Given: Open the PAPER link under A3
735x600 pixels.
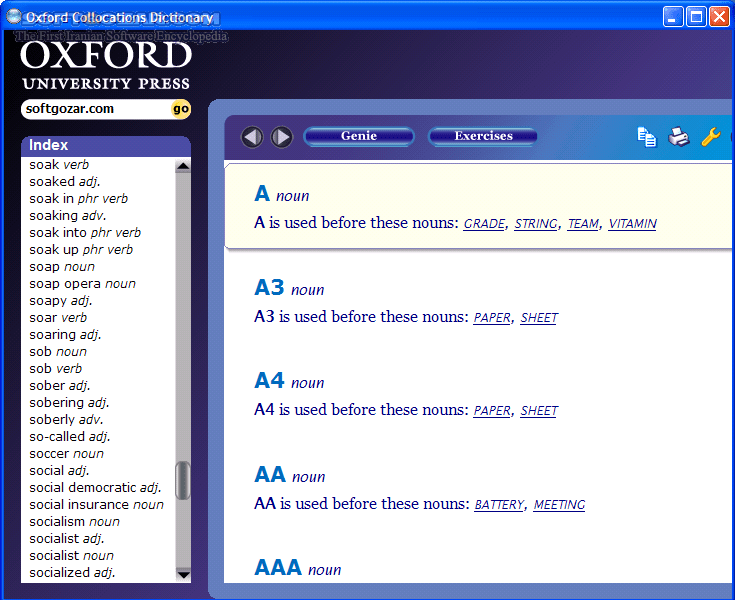Looking at the screenshot, I should (492, 318).
